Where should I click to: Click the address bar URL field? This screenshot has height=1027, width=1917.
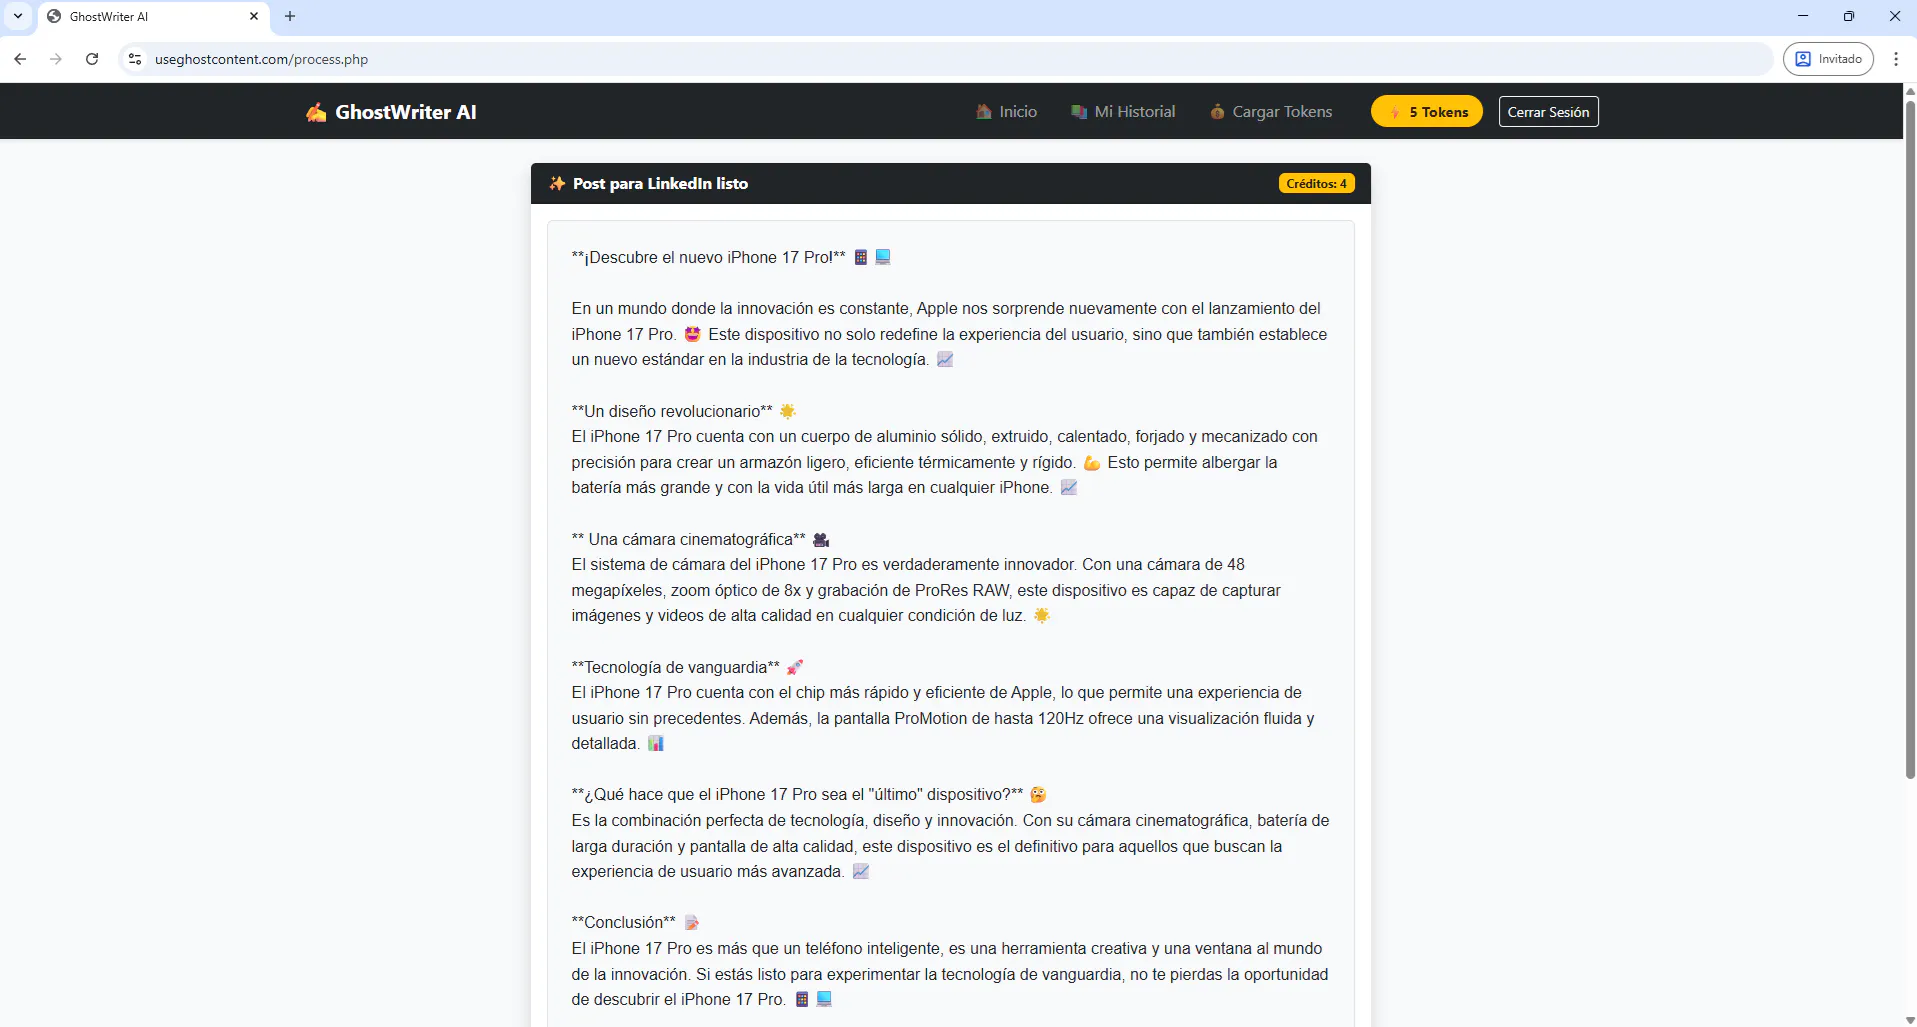(945, 59)
